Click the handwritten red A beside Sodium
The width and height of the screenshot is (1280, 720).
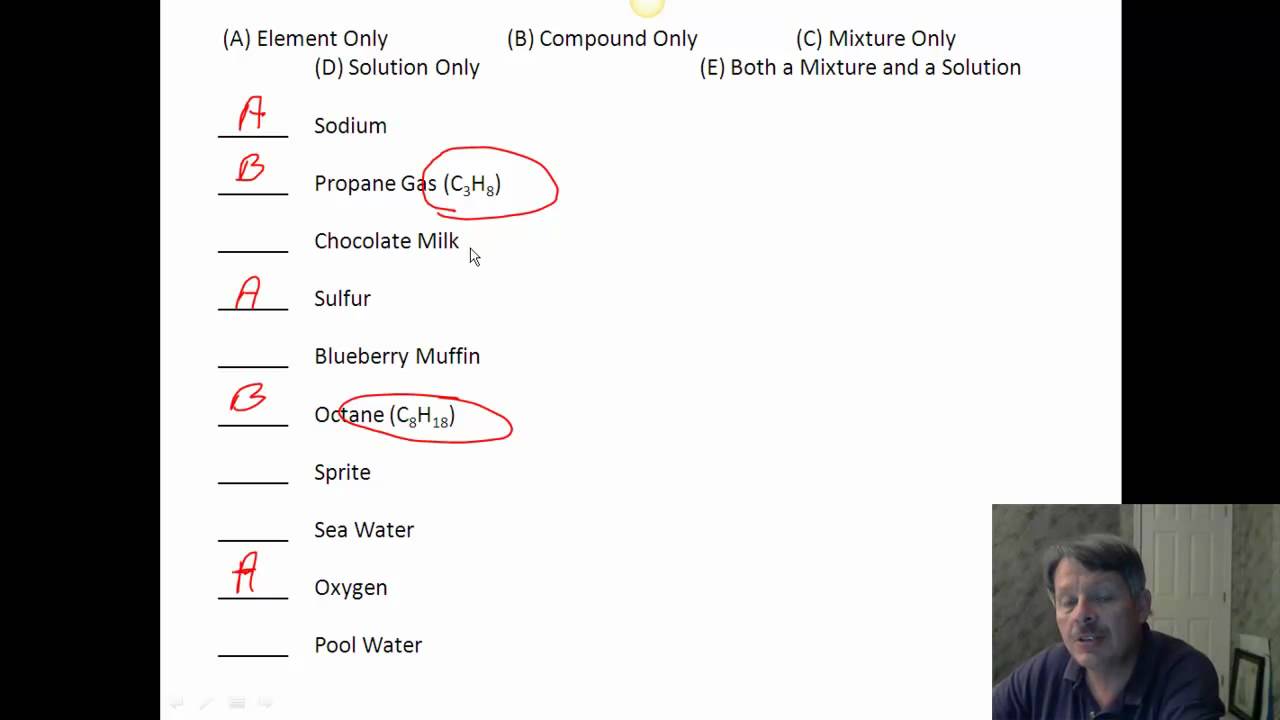tap(252, 113)
